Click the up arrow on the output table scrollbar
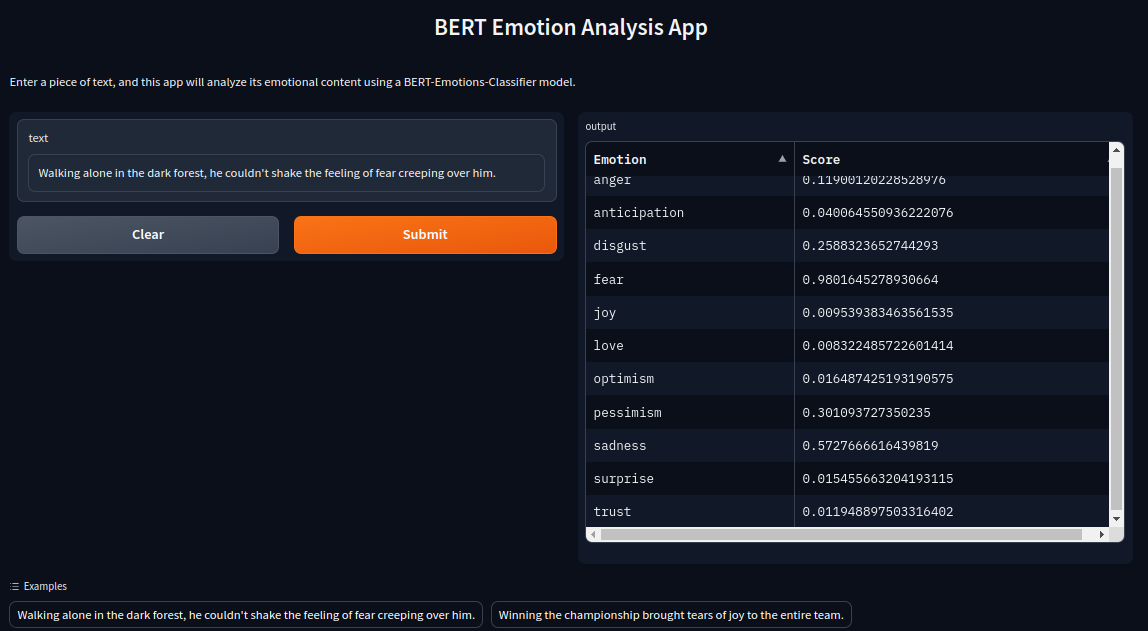 pos(1115,149)
